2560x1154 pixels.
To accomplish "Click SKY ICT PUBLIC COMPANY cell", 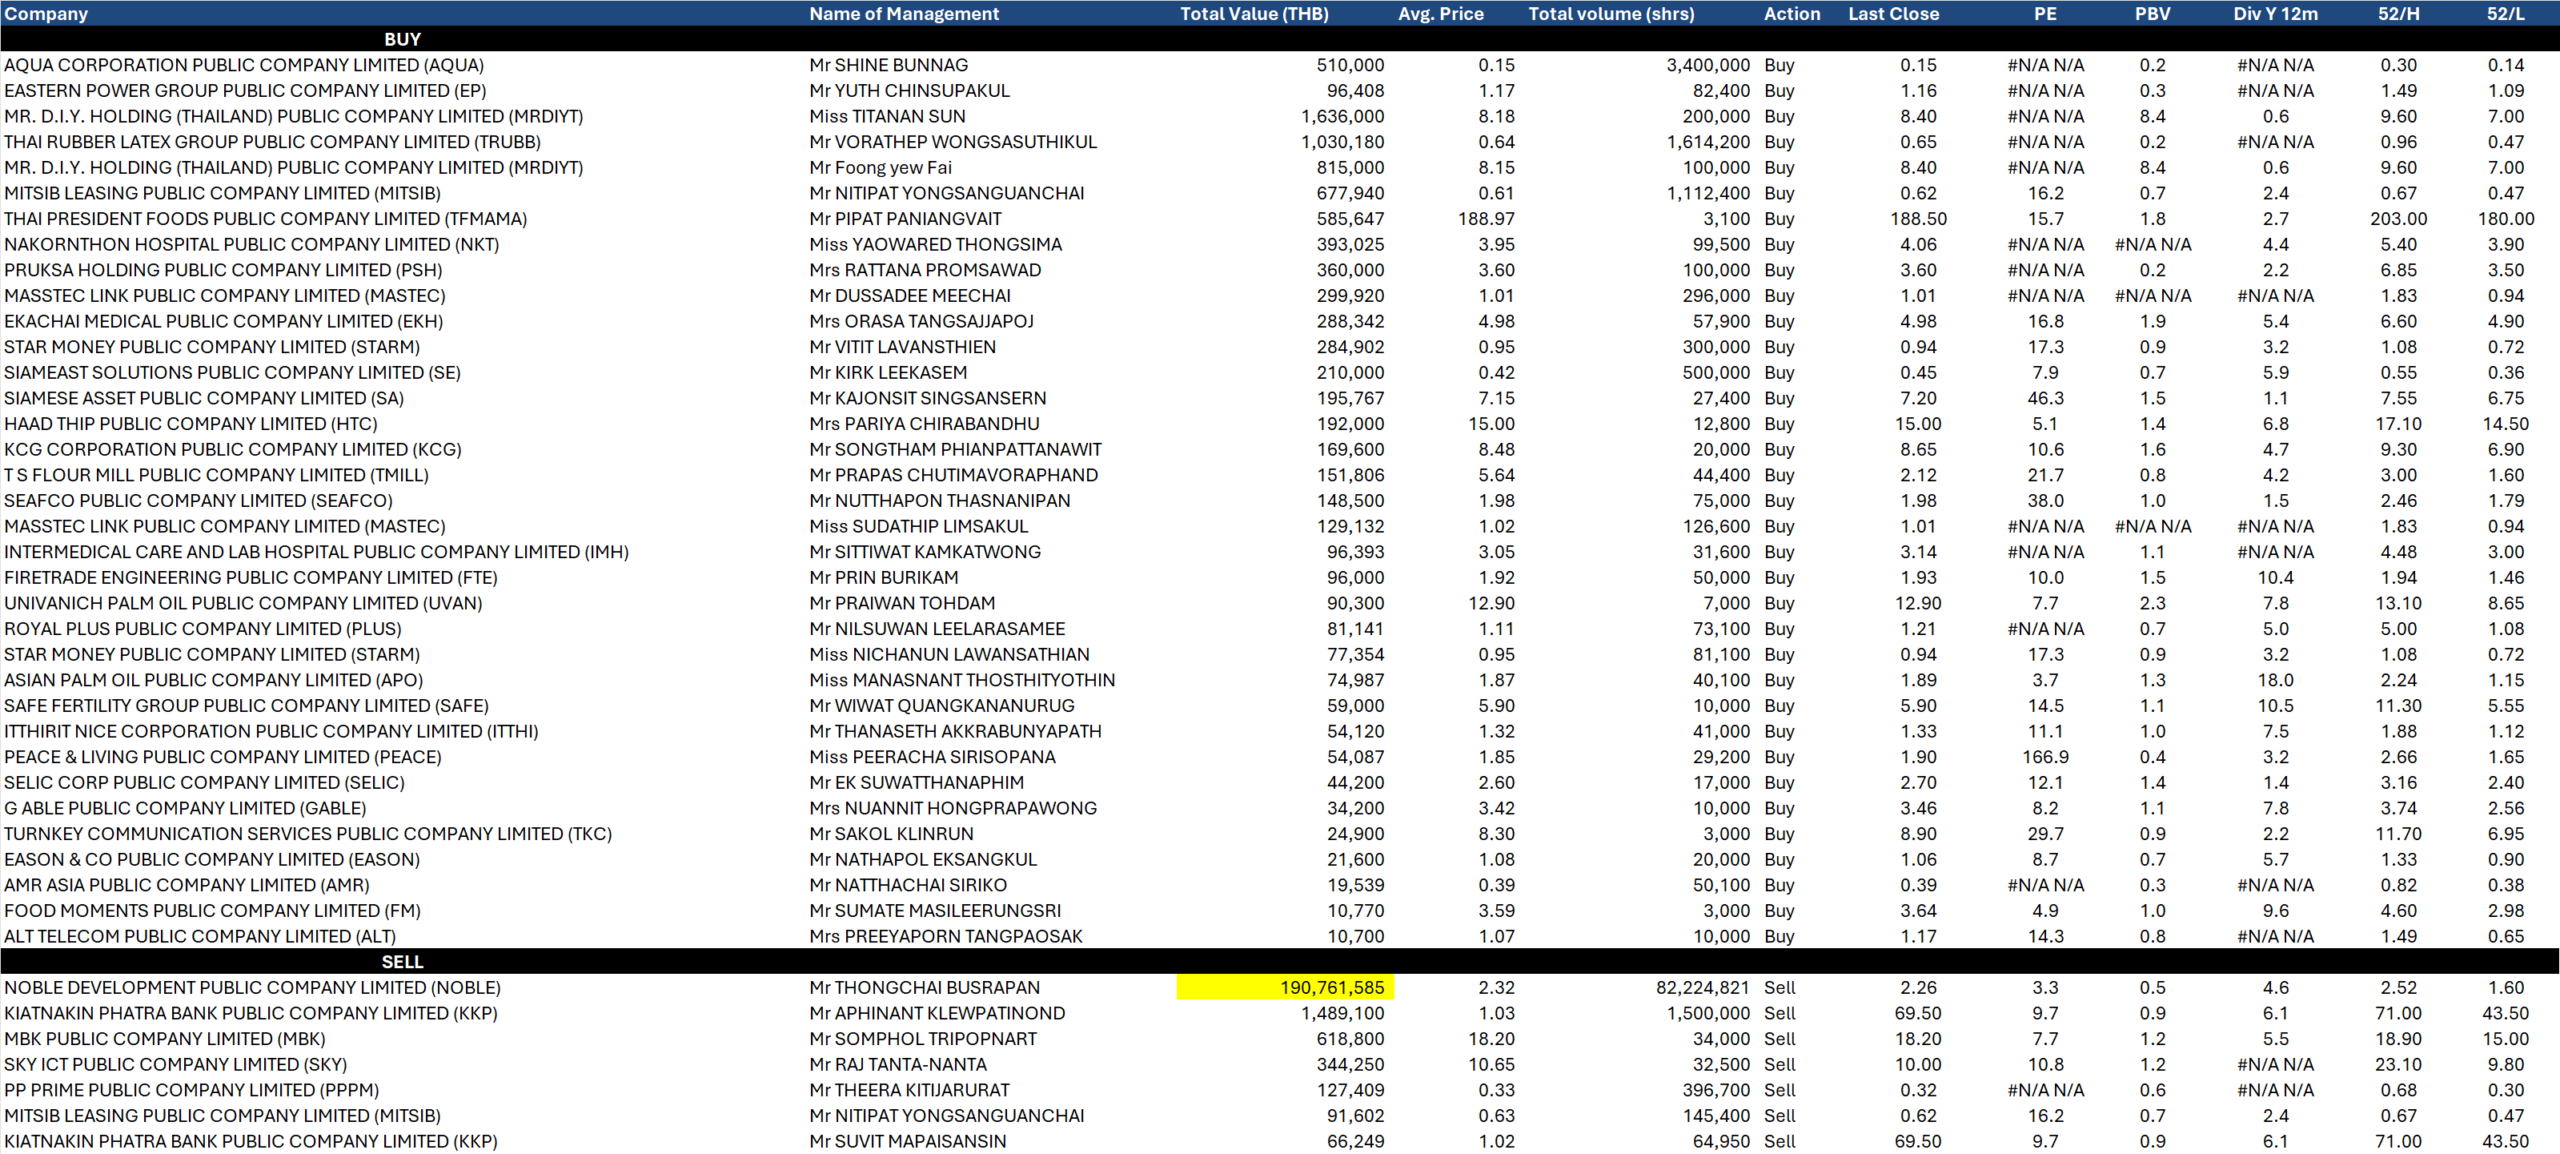I will (x=175, y=1065).
